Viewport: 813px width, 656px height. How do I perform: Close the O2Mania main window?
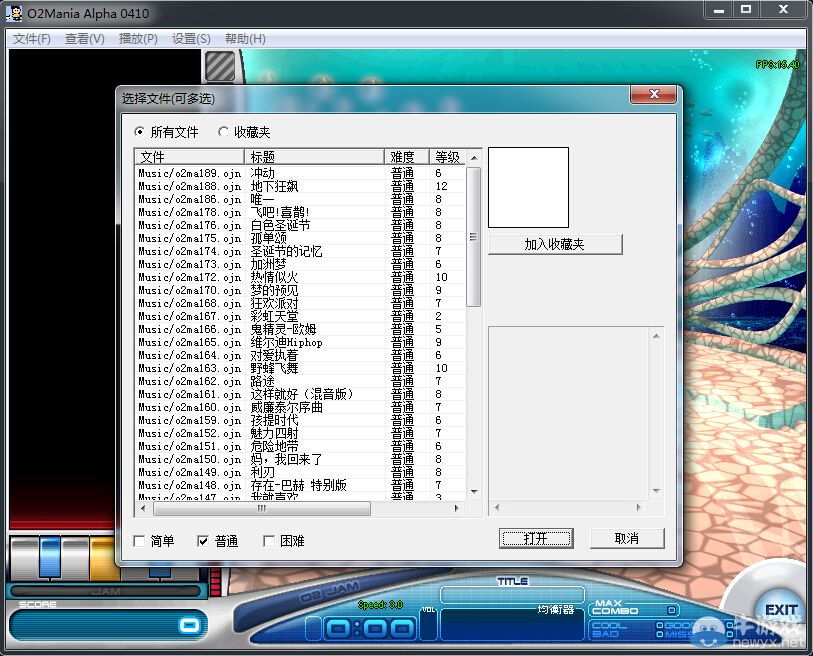coord(783,10)
